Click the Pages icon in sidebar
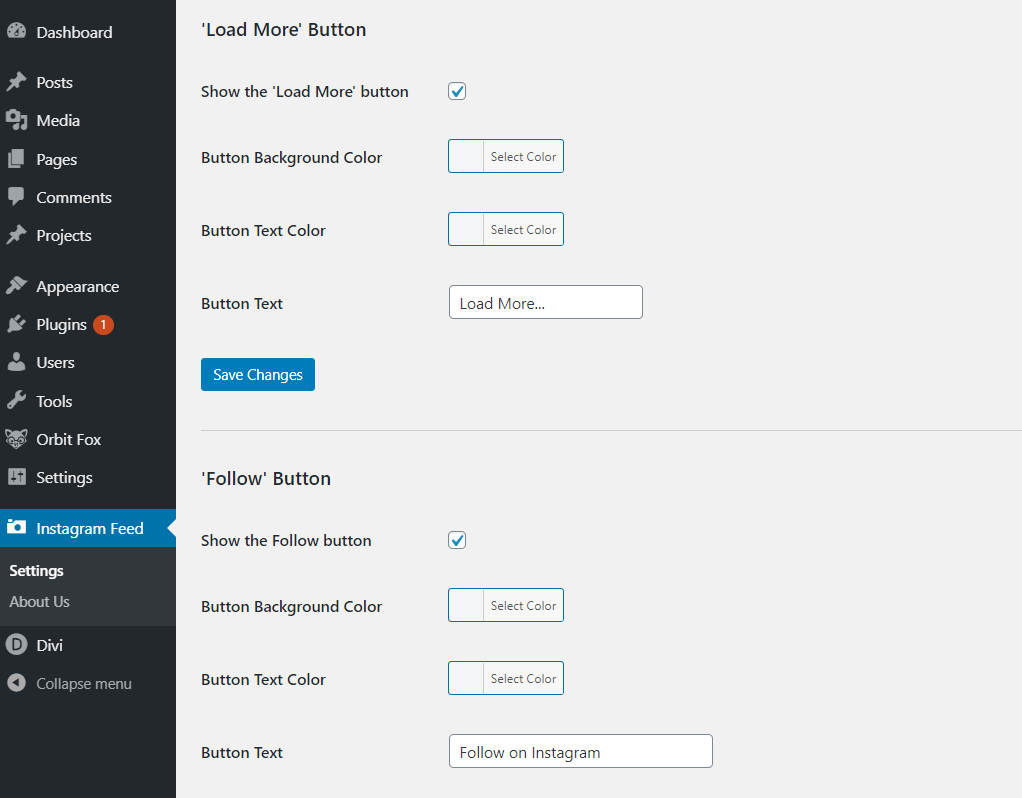1022x798 pixels. (x=16, y=159)
